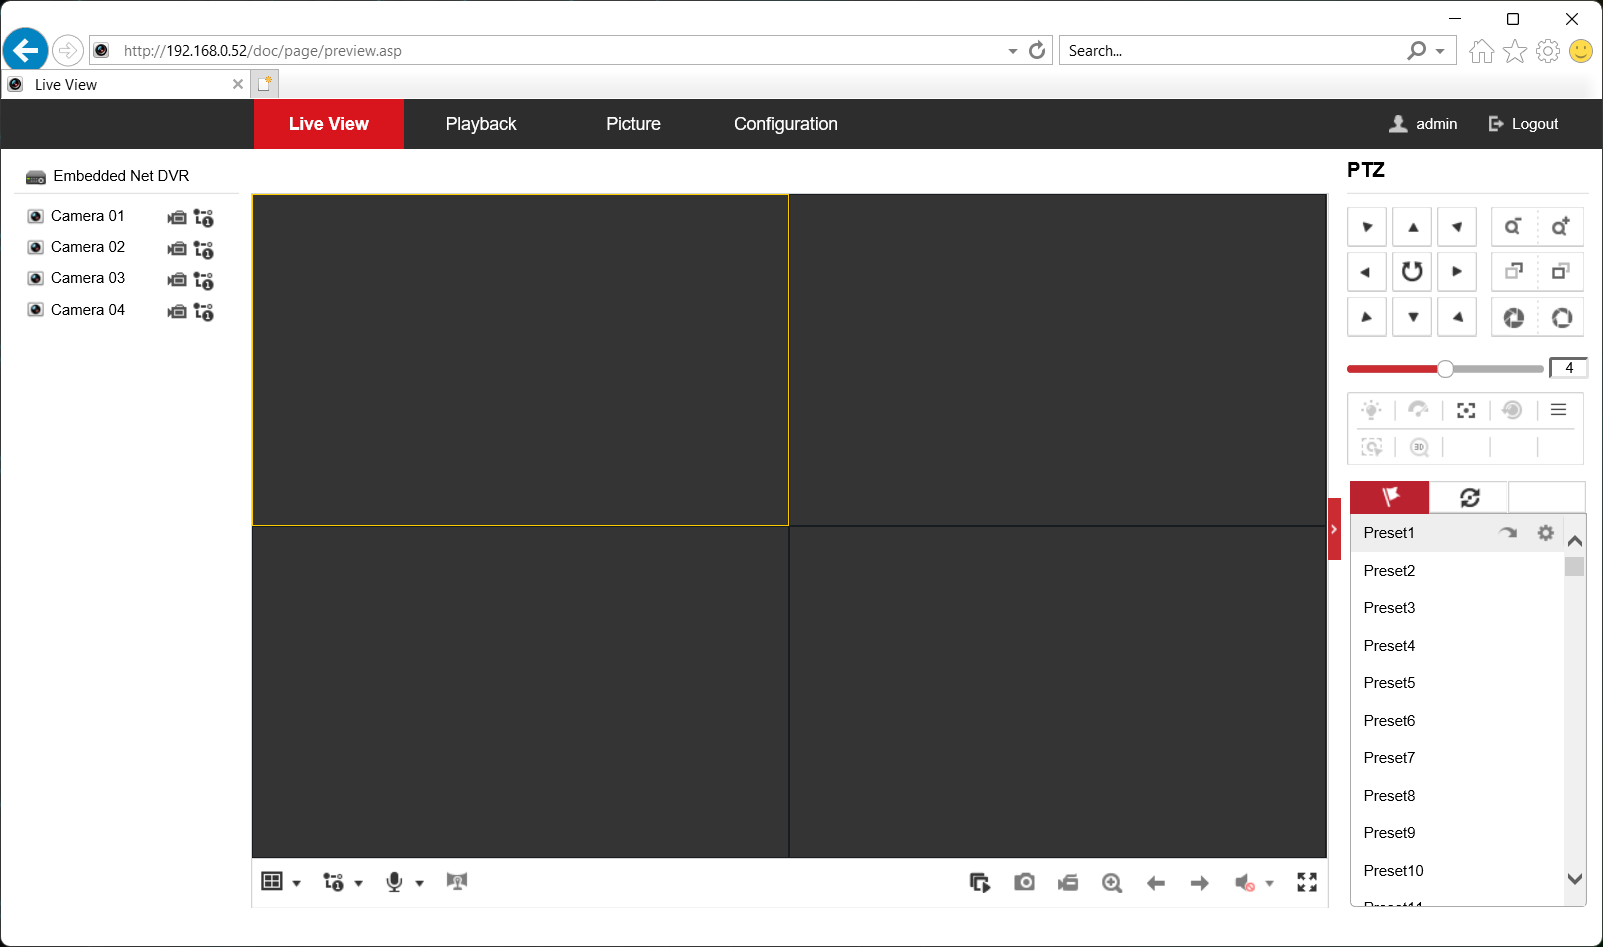The width and height of the screenshot is (1603, 947).
Task: Click the admin user link
Action: [x=1423, y=124]
